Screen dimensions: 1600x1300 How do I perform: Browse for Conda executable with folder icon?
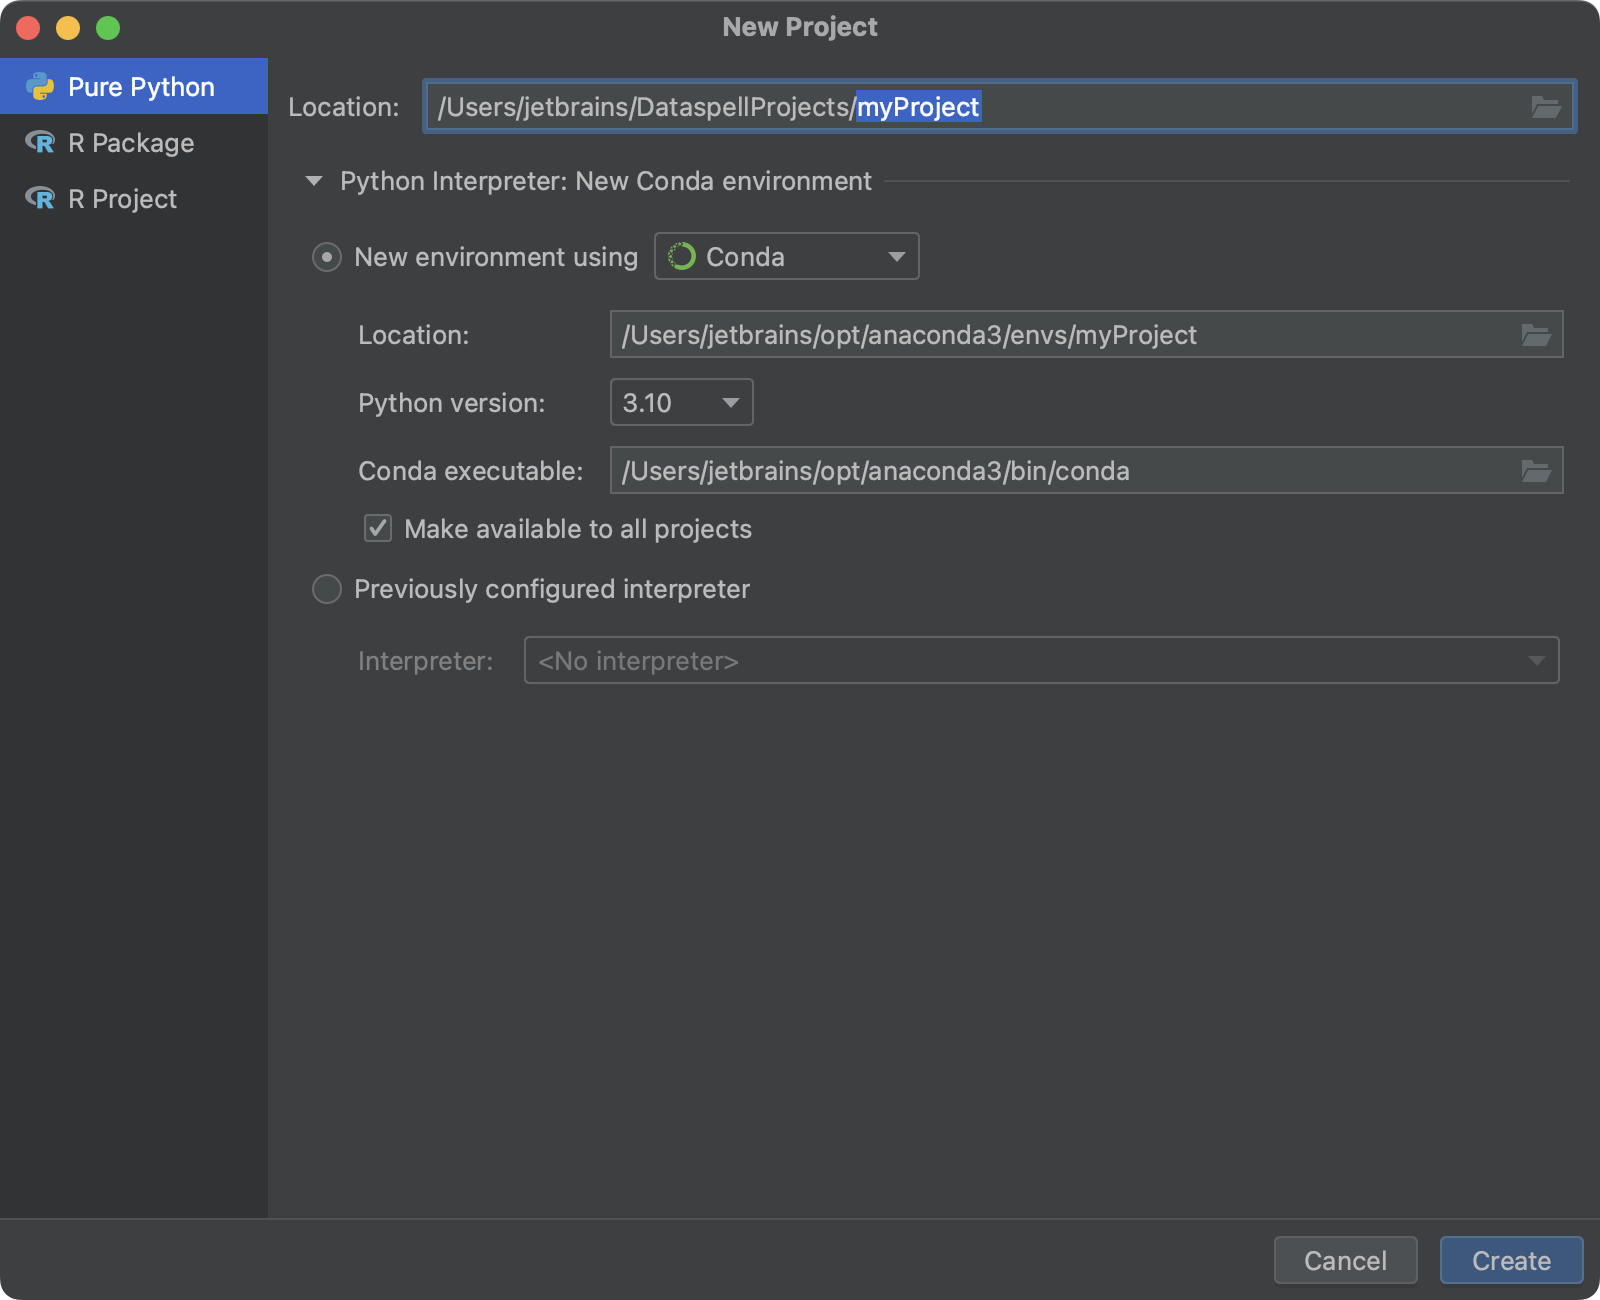(x=1535, y=471)
